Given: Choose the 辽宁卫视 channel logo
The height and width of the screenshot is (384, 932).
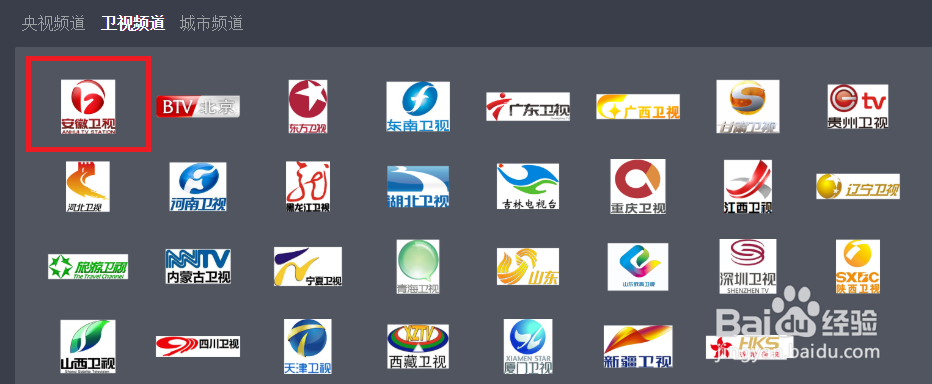Looking at the screenshot, I should [x=858, y=187].
